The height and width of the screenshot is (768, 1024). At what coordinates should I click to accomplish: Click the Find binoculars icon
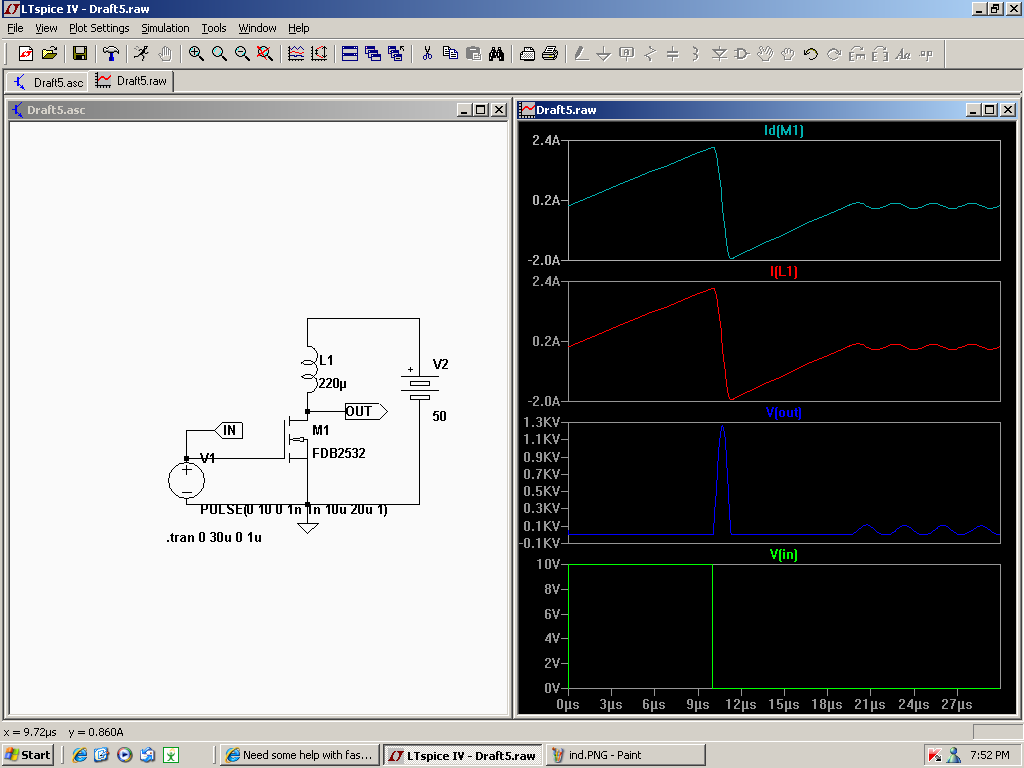(x=496, y=54)
